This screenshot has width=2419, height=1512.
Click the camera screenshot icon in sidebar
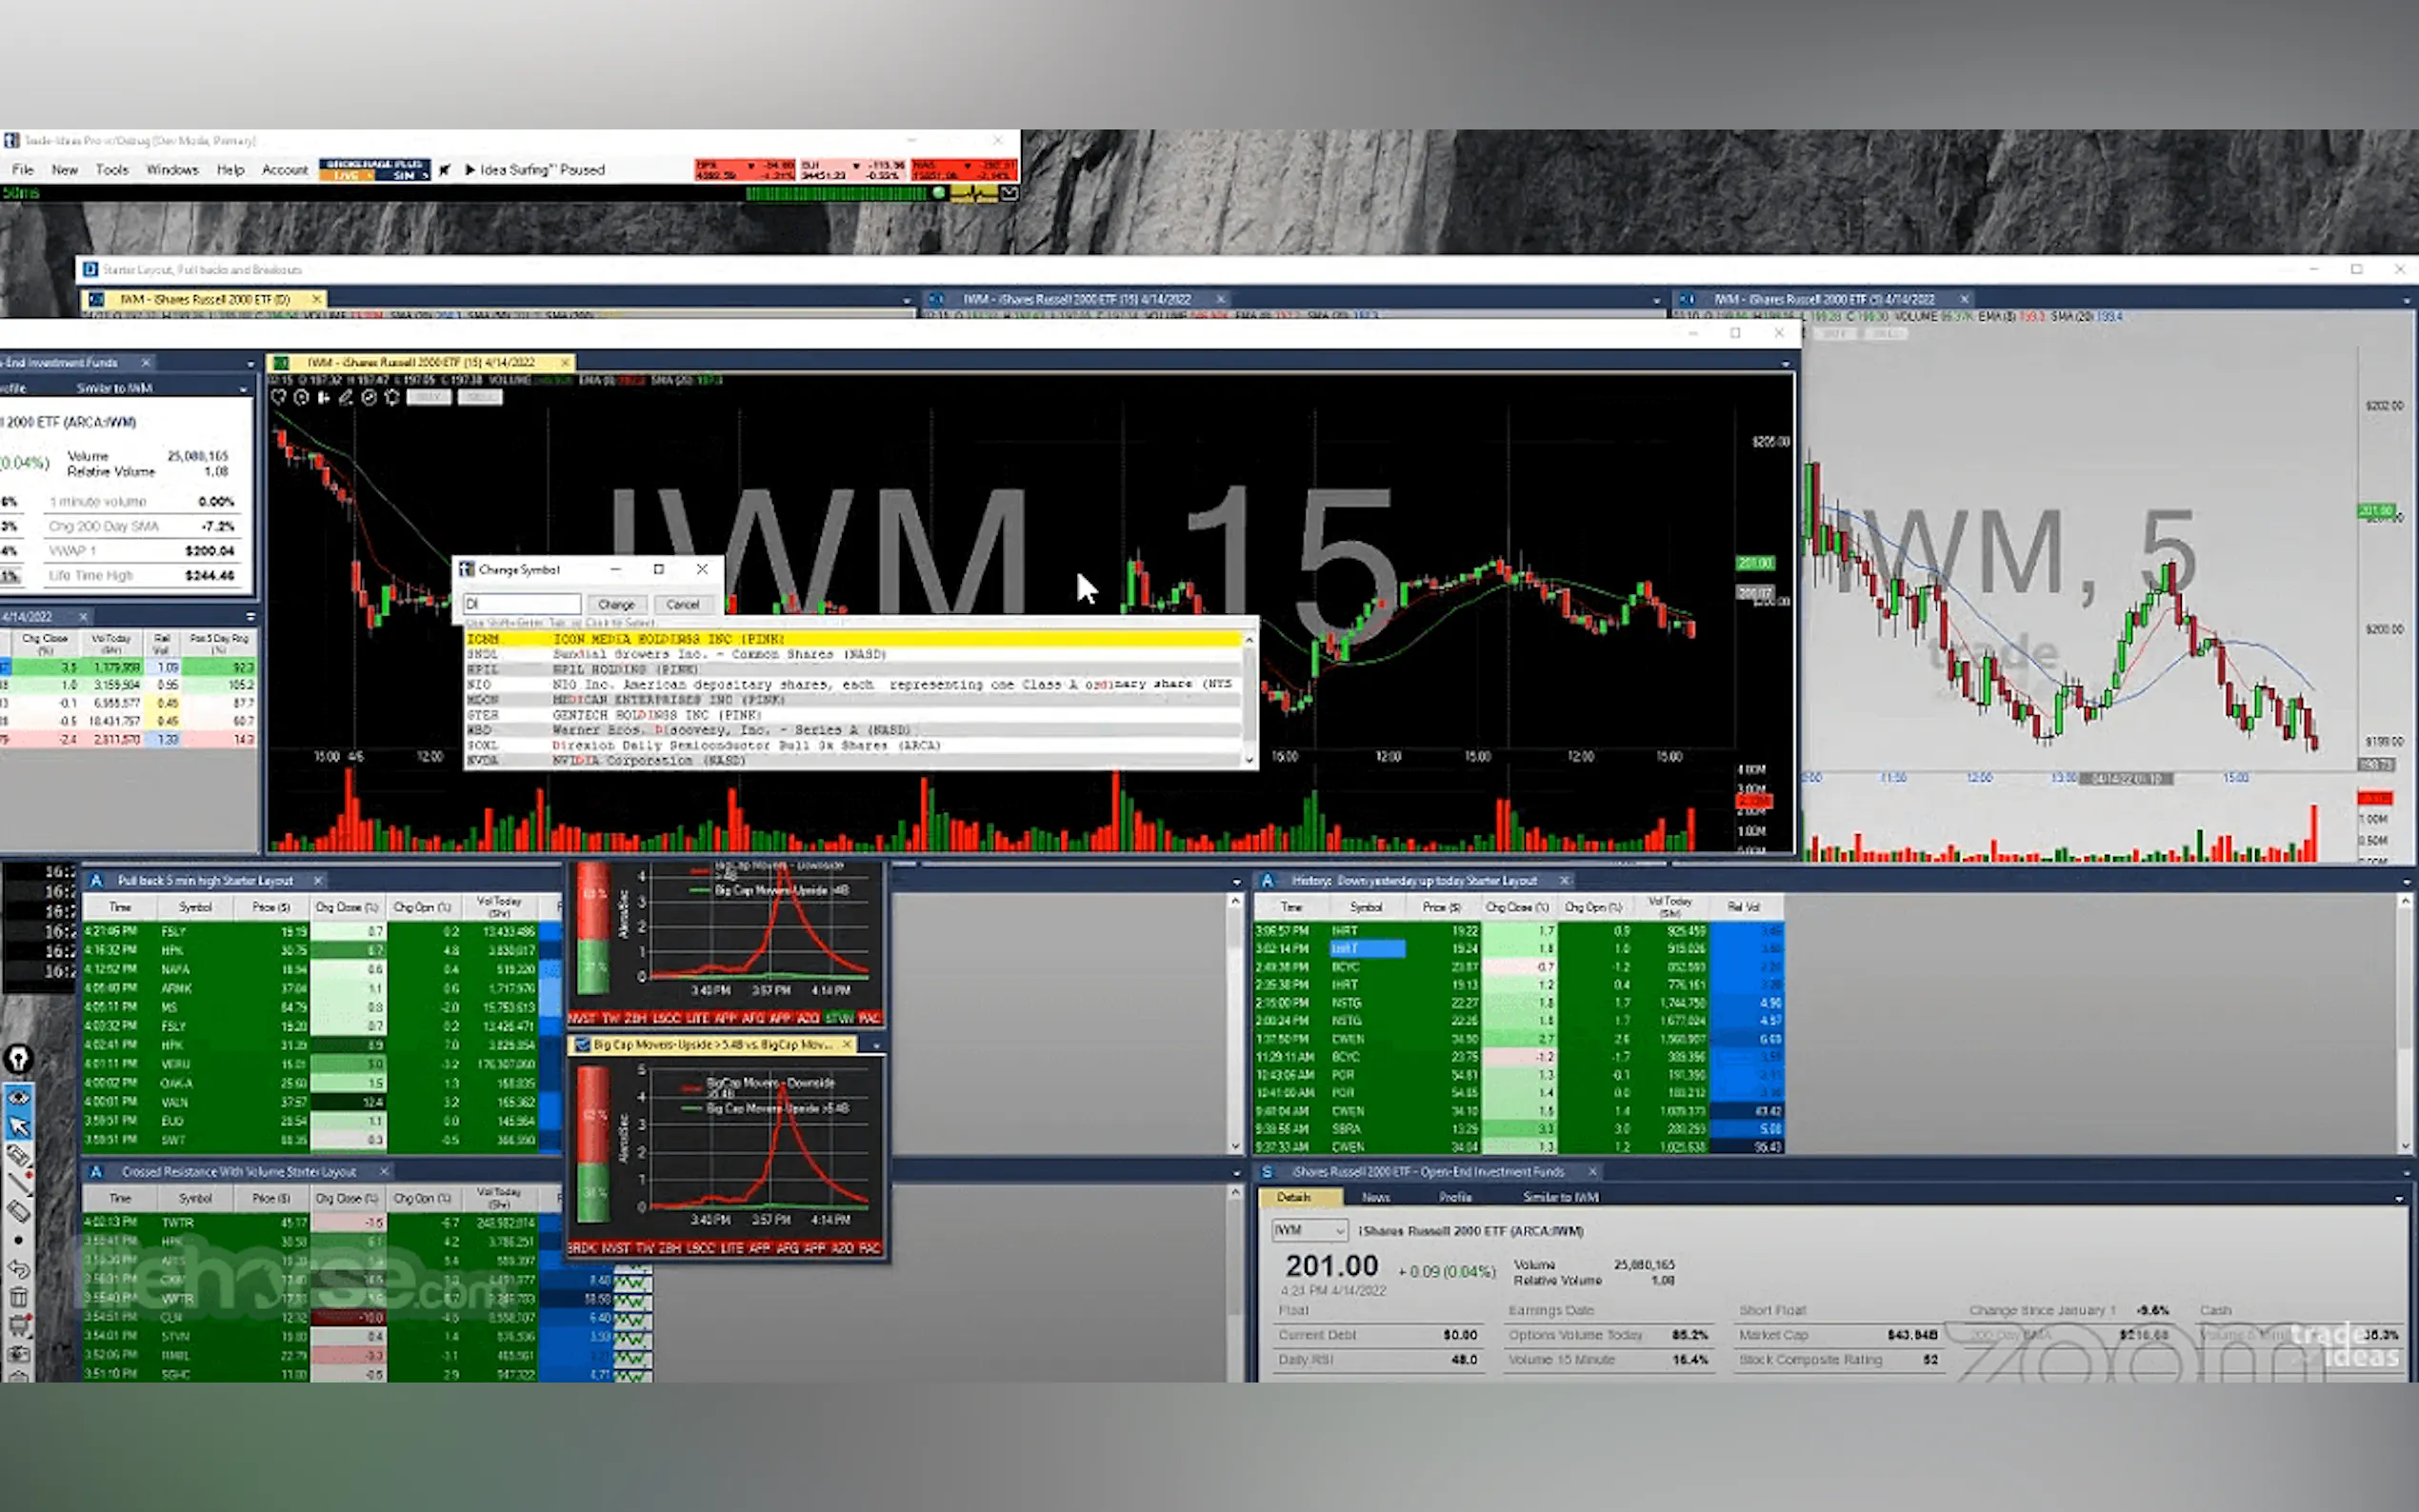click(19, 1353)
